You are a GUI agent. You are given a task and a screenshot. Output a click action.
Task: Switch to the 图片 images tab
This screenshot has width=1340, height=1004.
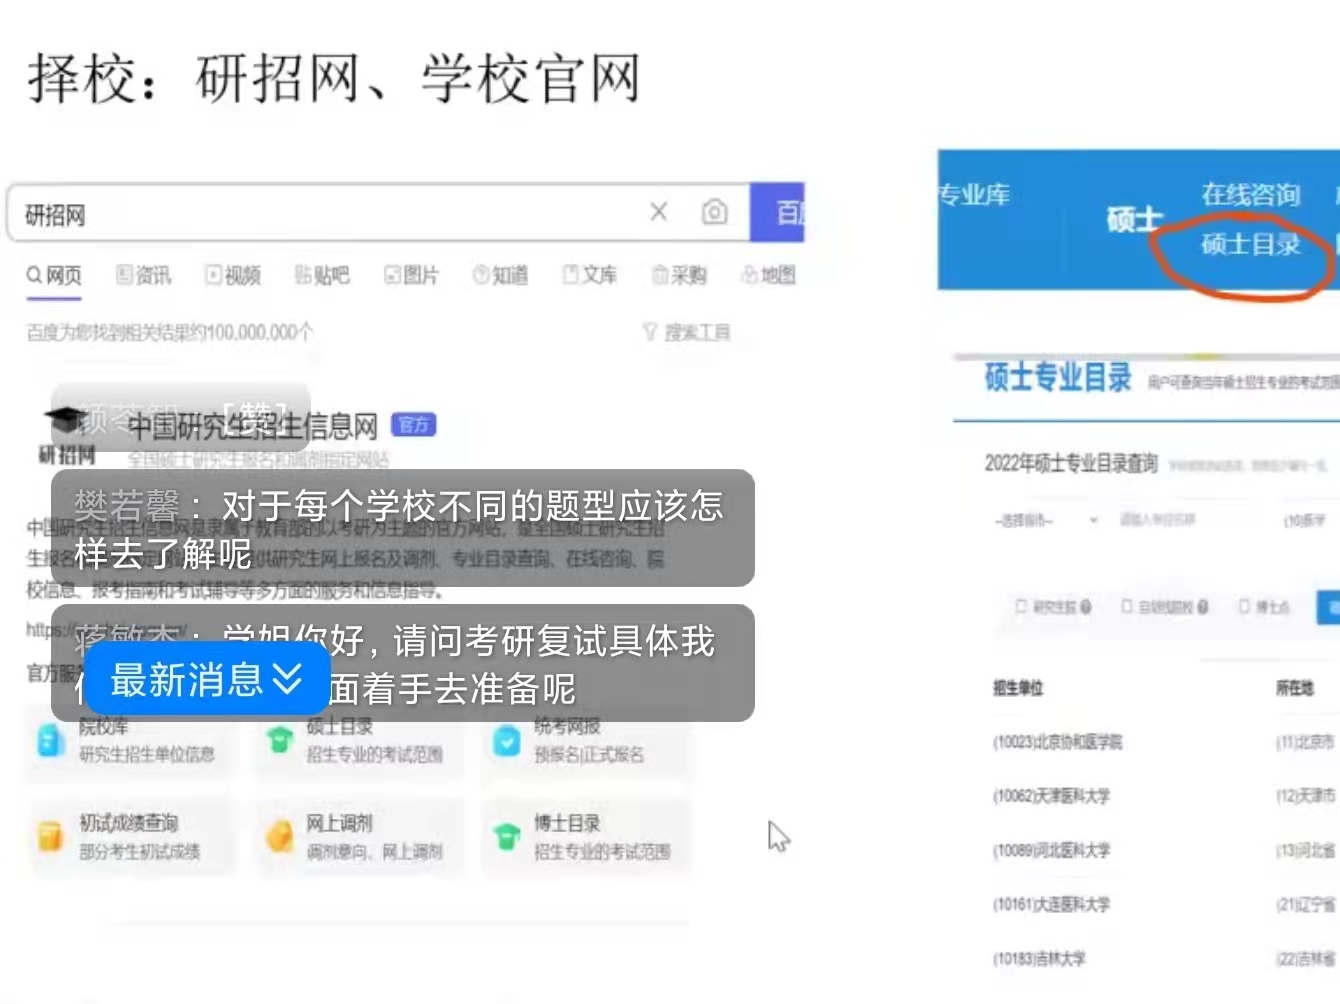point(412,275)
